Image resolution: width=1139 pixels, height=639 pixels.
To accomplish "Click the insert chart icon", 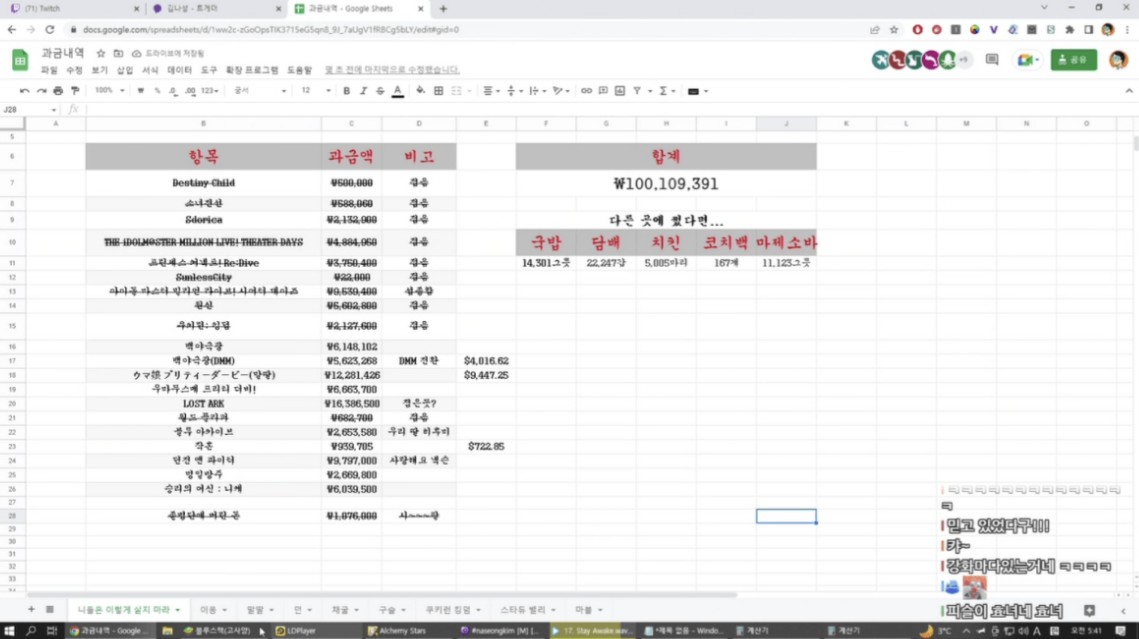I will pyautogui.click(x=620, y=91).
